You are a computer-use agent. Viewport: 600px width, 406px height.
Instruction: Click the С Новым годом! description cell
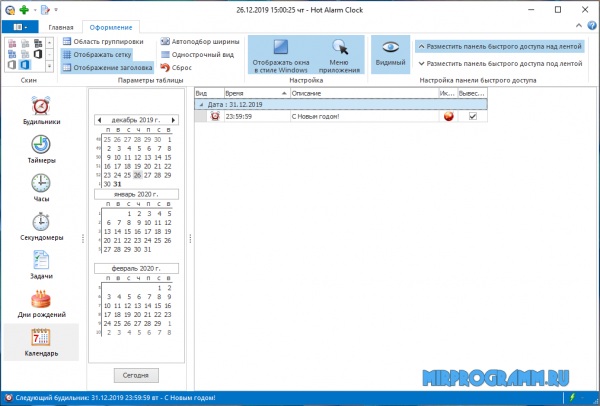(x=364, y=116)
